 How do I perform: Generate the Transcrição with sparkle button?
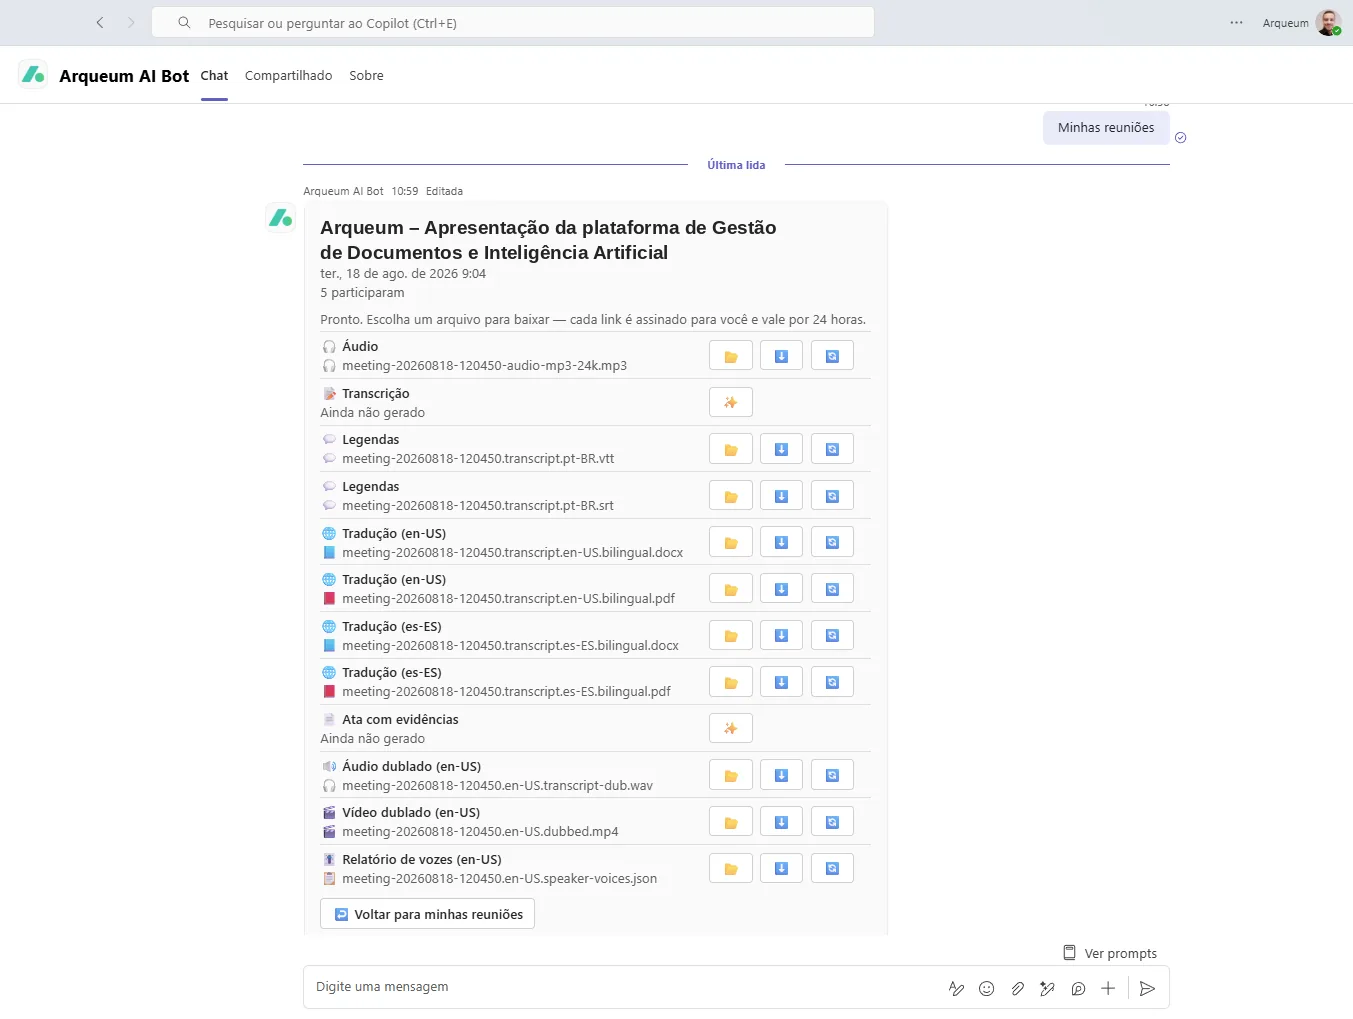tap(731, 402)
